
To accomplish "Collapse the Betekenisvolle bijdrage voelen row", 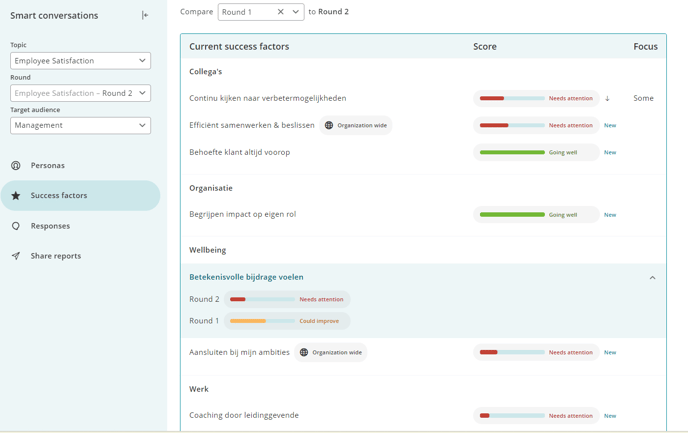I will pos(652,278).
